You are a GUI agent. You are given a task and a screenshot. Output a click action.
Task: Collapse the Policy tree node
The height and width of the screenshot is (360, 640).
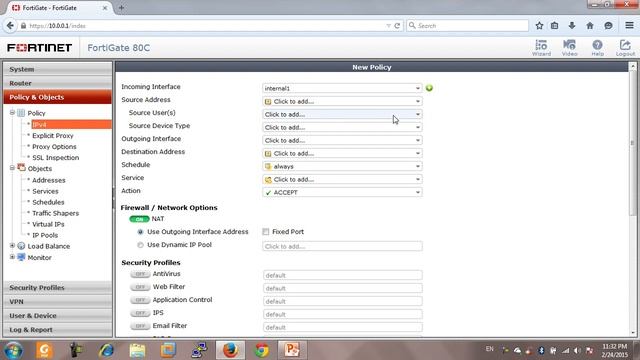12,113
